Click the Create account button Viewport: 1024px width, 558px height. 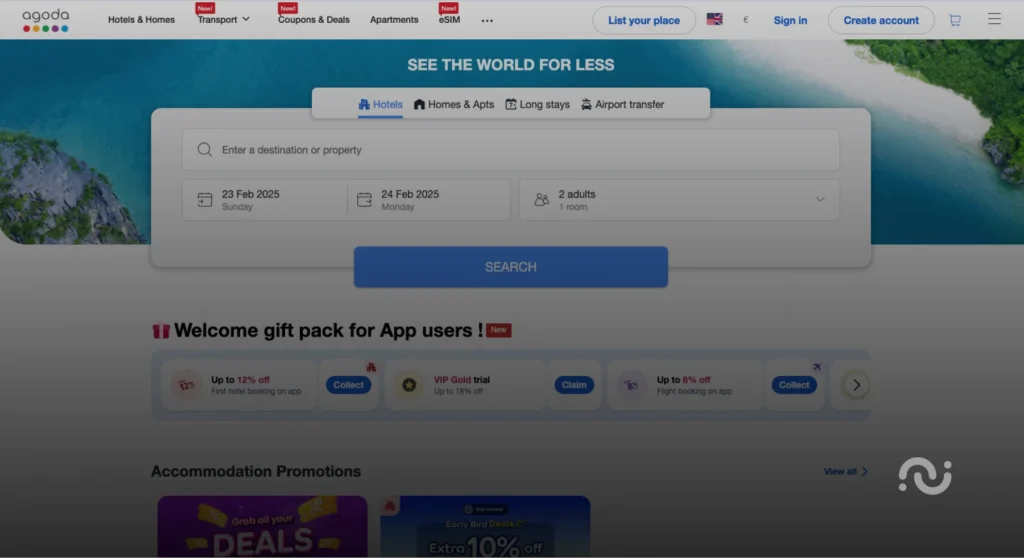881,20
